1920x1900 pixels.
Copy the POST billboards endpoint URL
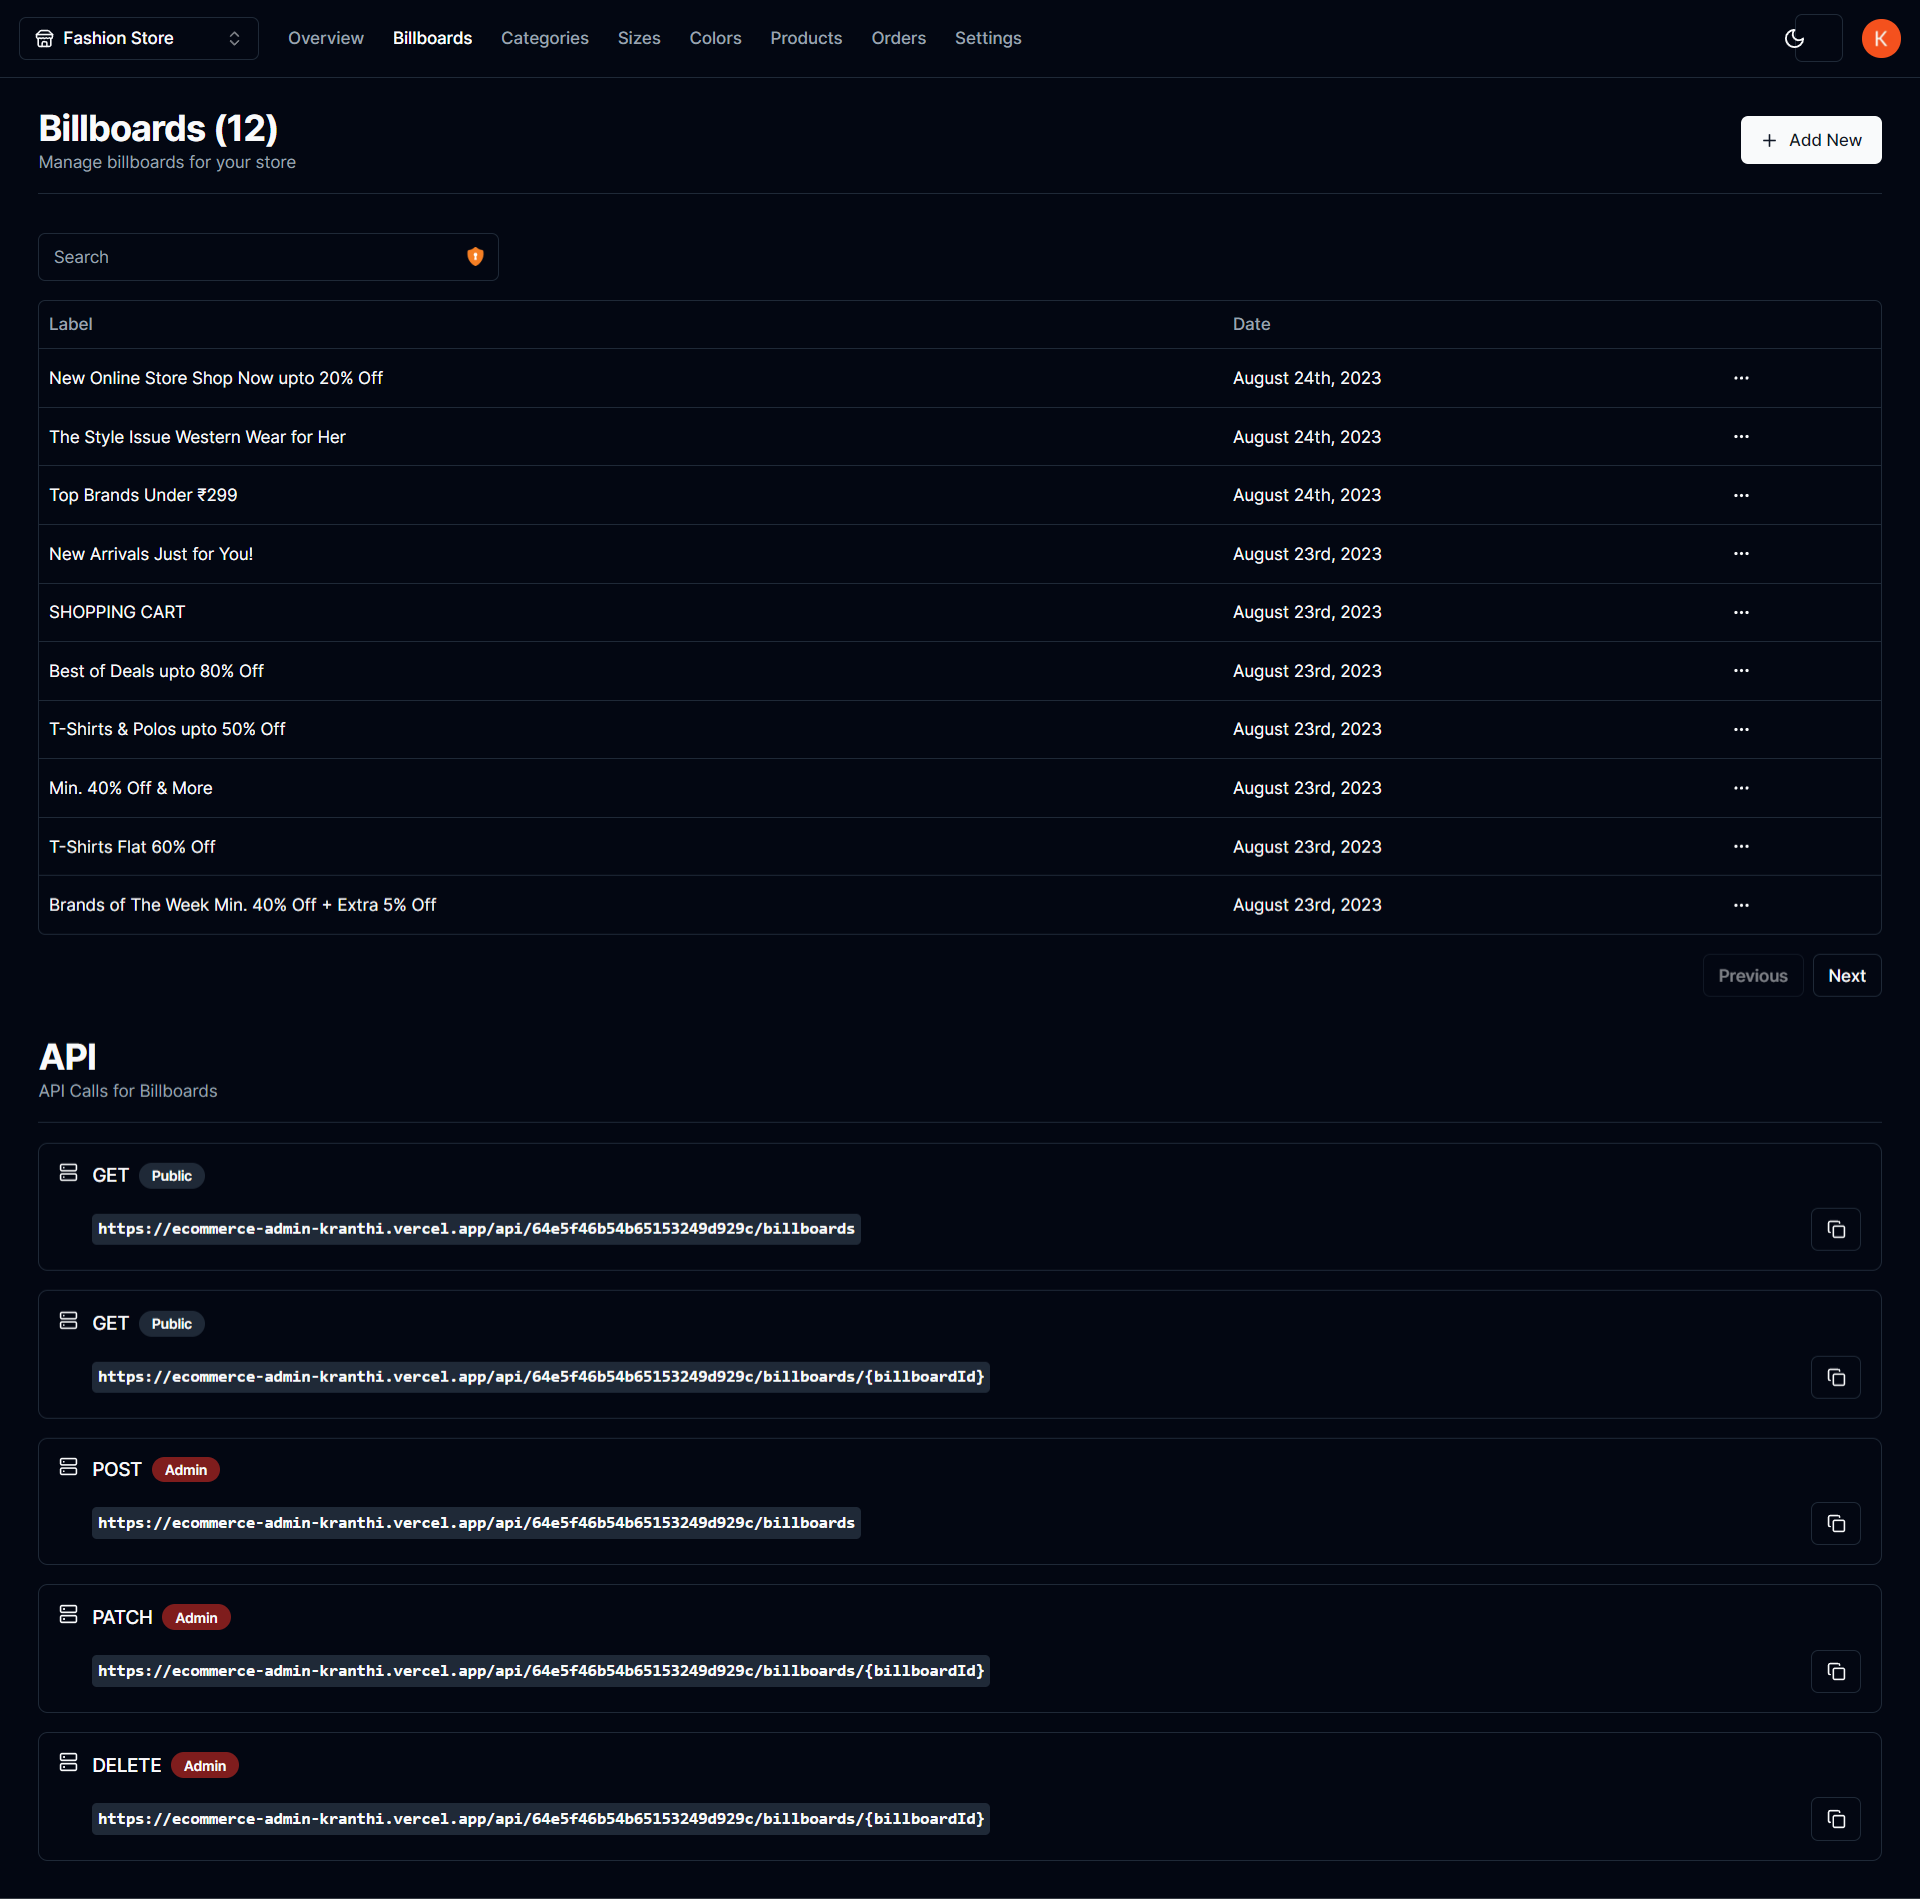[1836, 1524]
